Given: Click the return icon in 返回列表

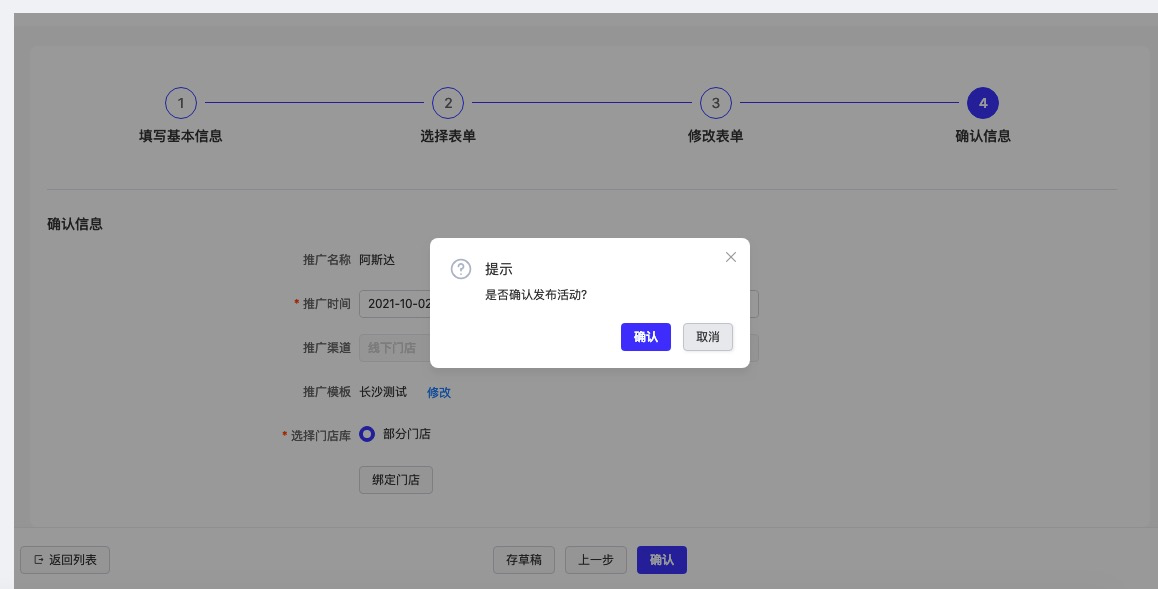Looking at the screenshot, I should (x=38, y=560).
